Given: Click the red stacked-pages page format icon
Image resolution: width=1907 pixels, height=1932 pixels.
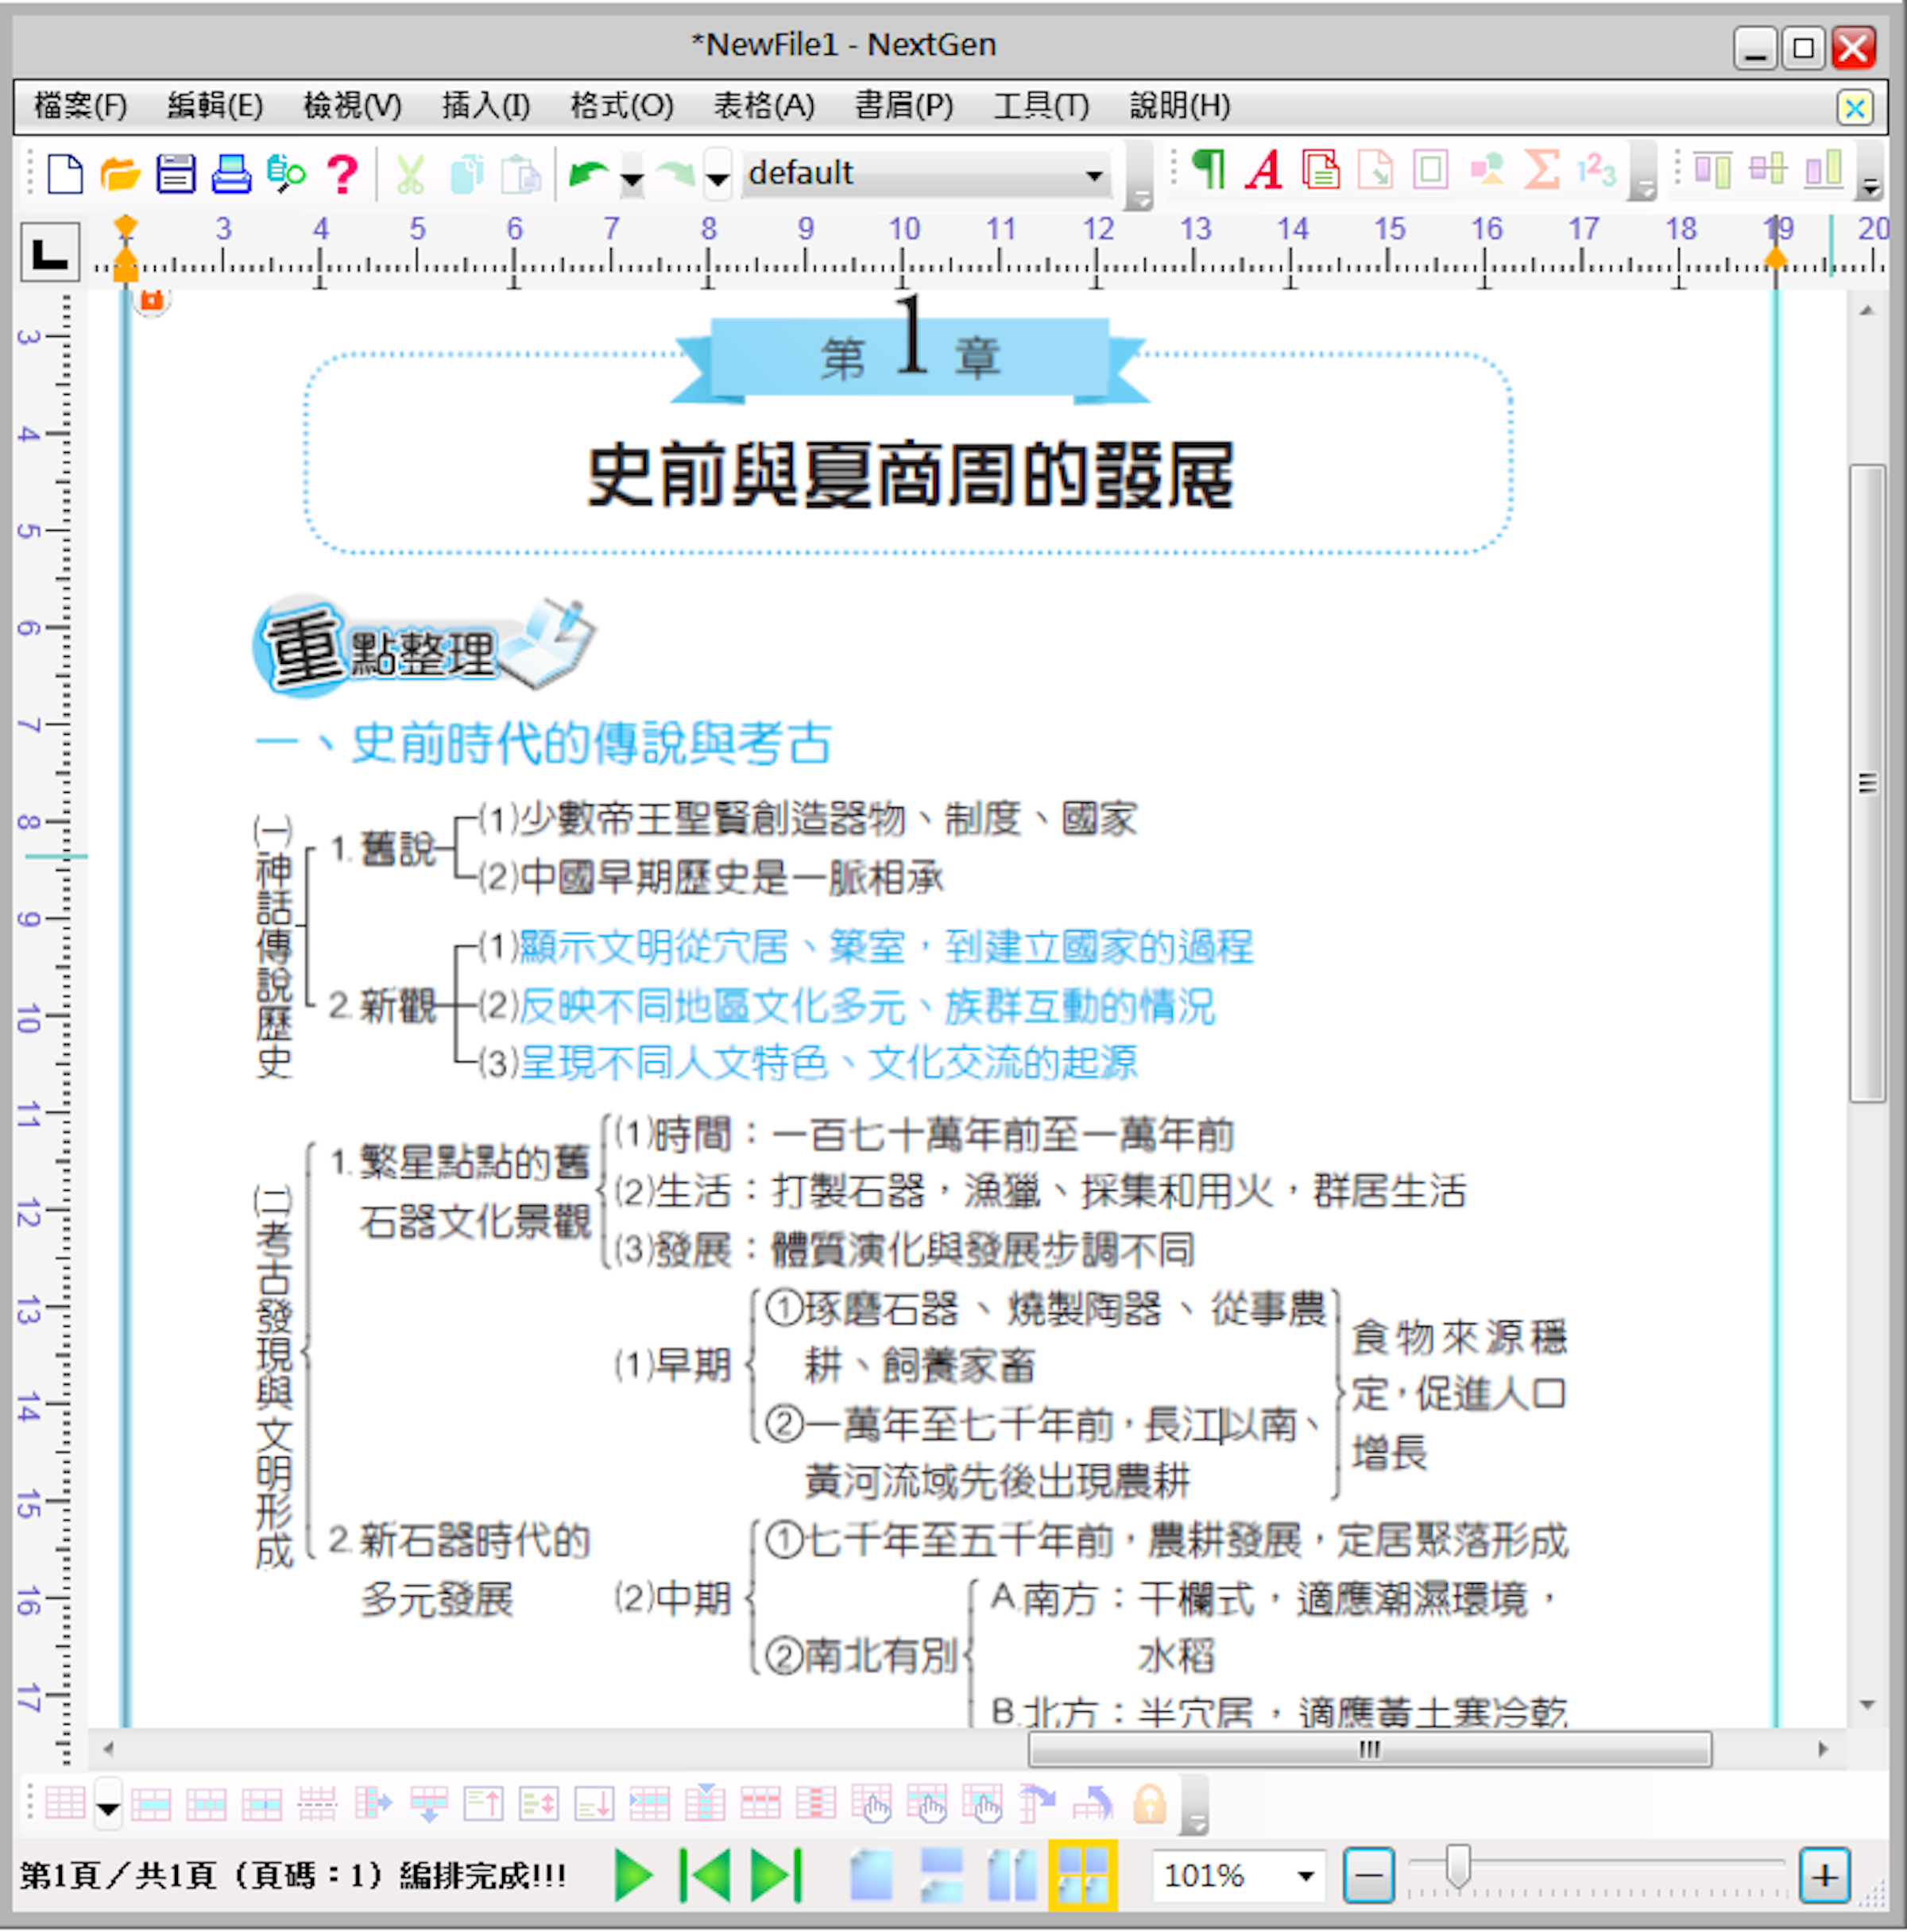Looking at the screenshot, I should click(x=1321, y=169).
